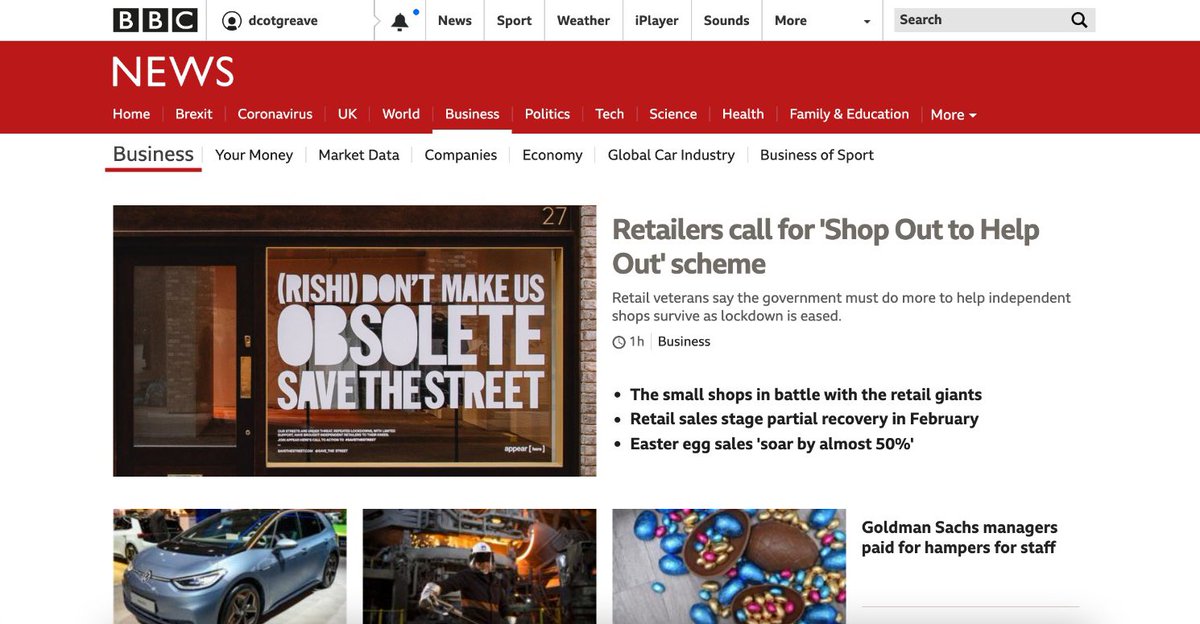
Task: Open Retailers call for 'Shop Out' headline
Action: click(x=825, y=246)
